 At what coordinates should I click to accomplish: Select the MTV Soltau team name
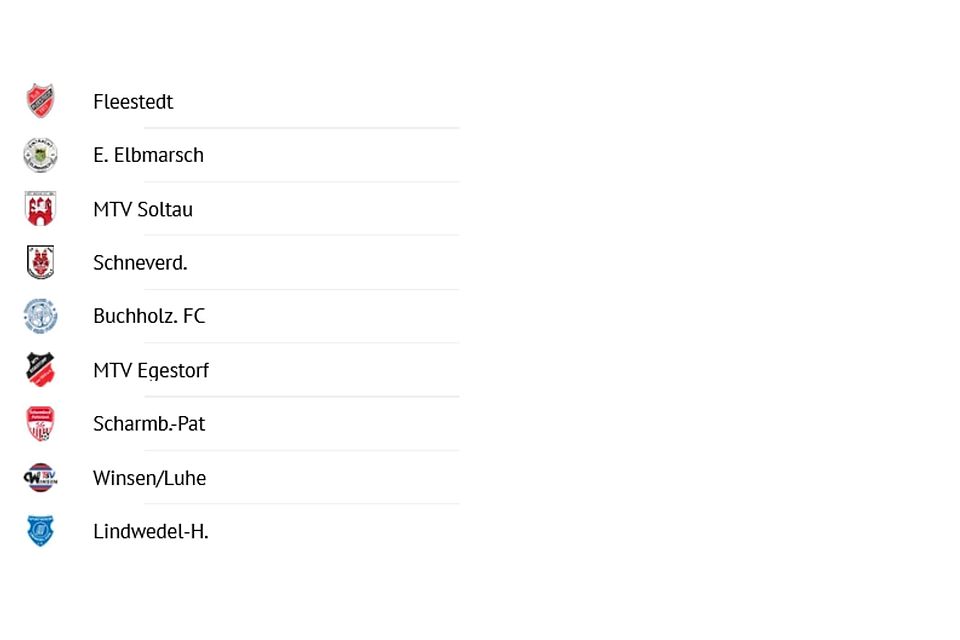(x=143, y=209)
